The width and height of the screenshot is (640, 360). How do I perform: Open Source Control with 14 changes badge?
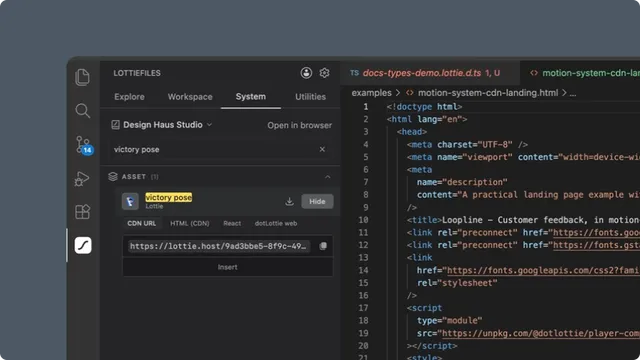pyautogui.click(x=84, y=145)
